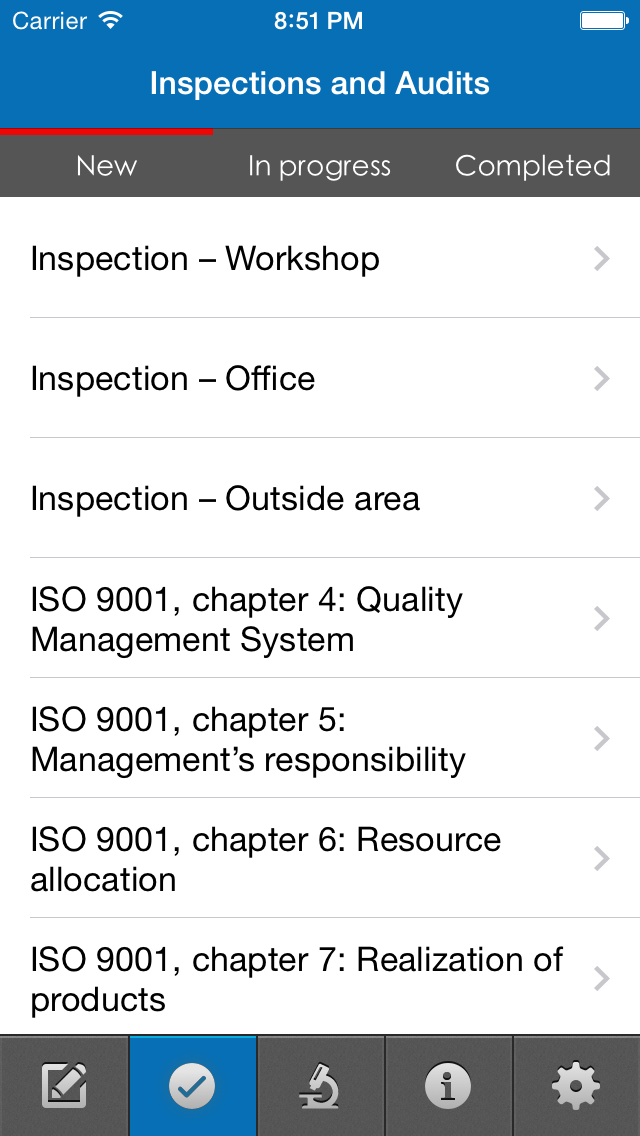Tap the Inspections and Audits title
Image resolution: width=640 pixels, height=1136 pixels.
point(320,83)
